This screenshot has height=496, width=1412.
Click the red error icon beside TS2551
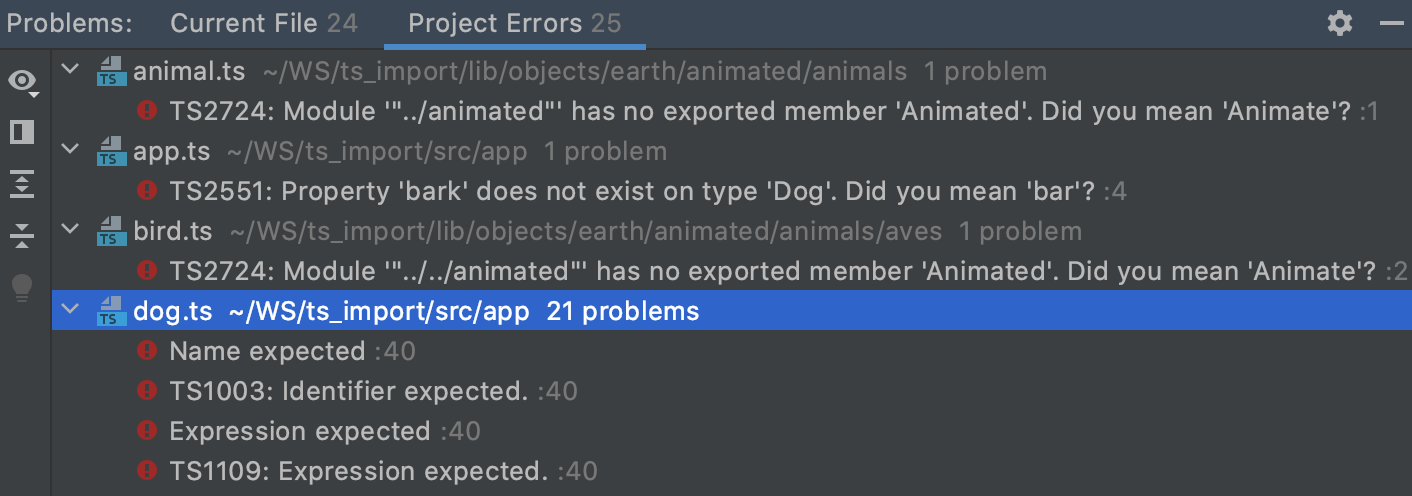coord(147,190)
